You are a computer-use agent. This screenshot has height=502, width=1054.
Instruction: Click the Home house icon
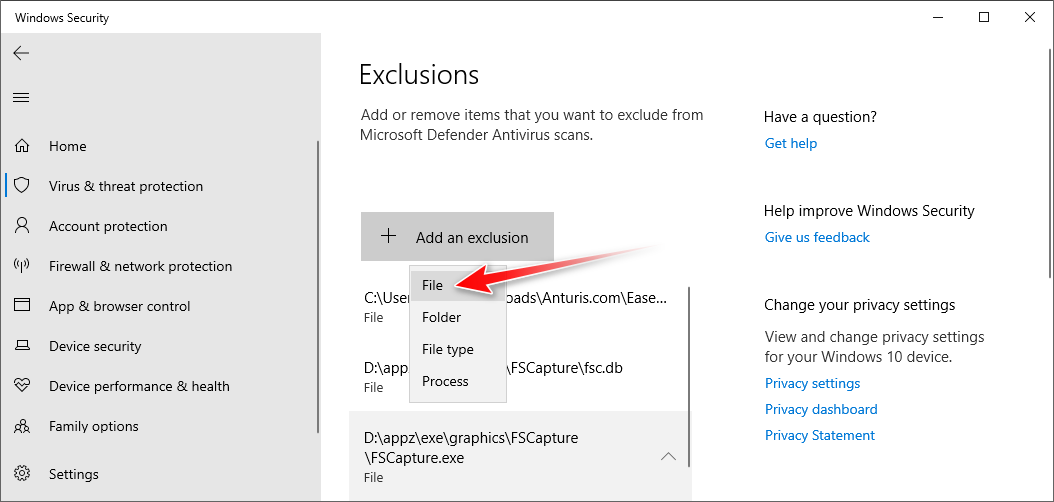pyautogui.click(x=21, y=146)
